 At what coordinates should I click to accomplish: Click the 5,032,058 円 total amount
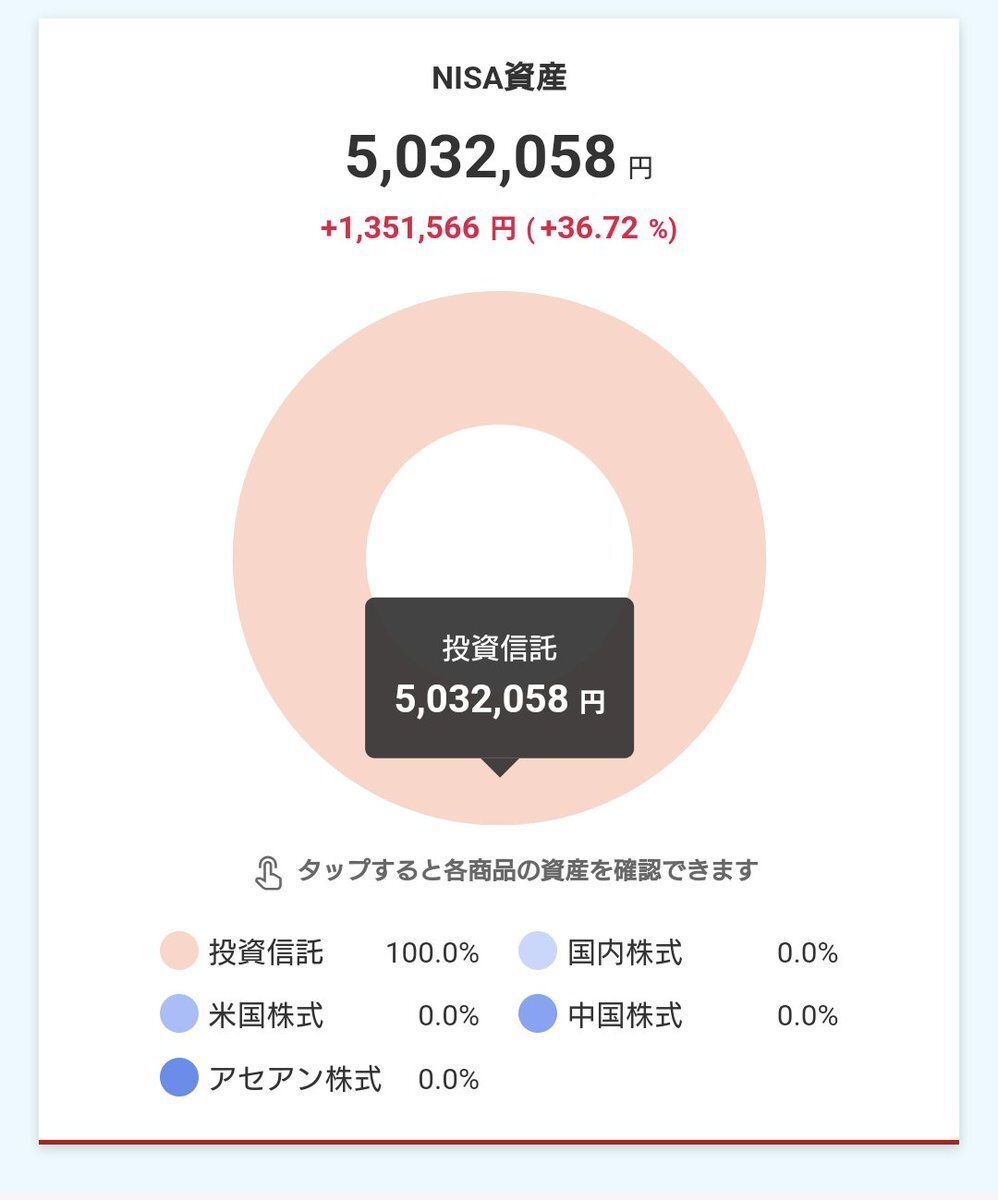(499, 158)
